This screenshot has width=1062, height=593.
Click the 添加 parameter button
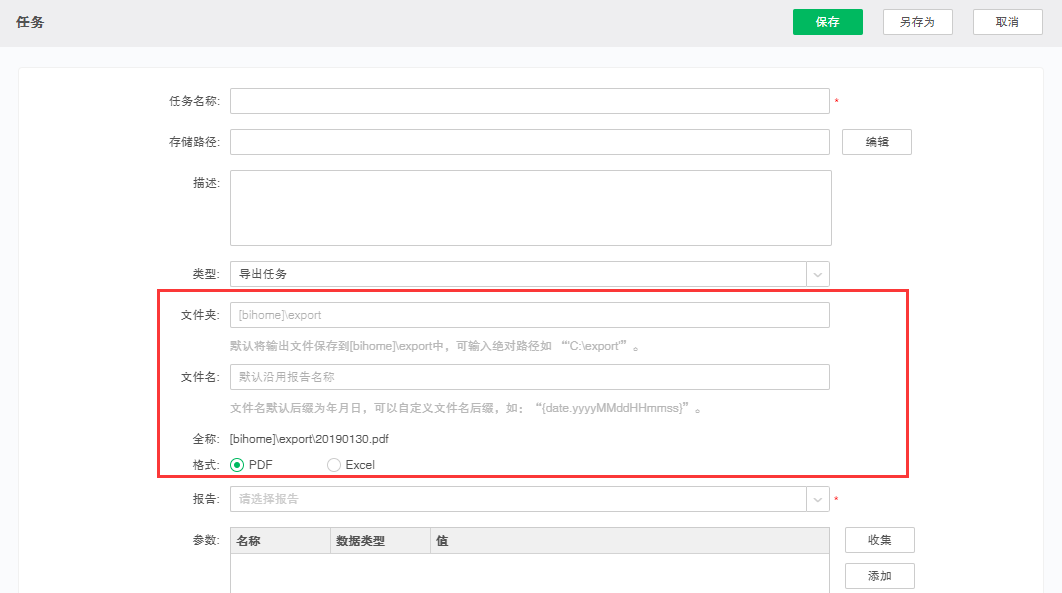[879, 576]
